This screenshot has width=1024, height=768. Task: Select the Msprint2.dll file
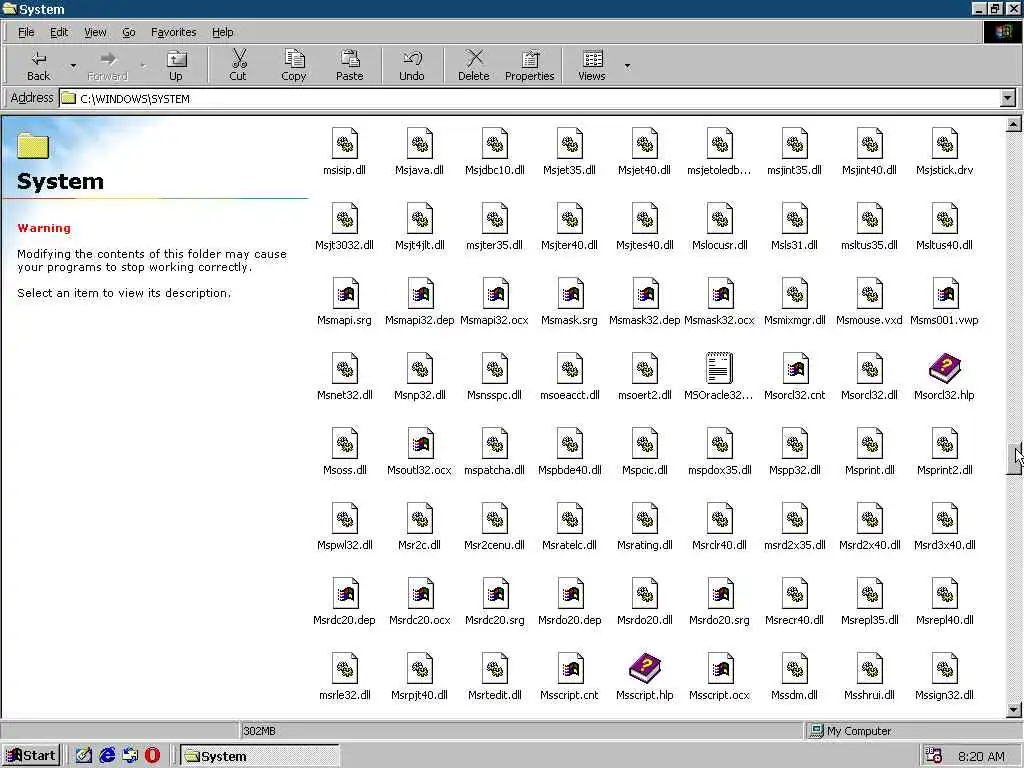click(944, 453)
